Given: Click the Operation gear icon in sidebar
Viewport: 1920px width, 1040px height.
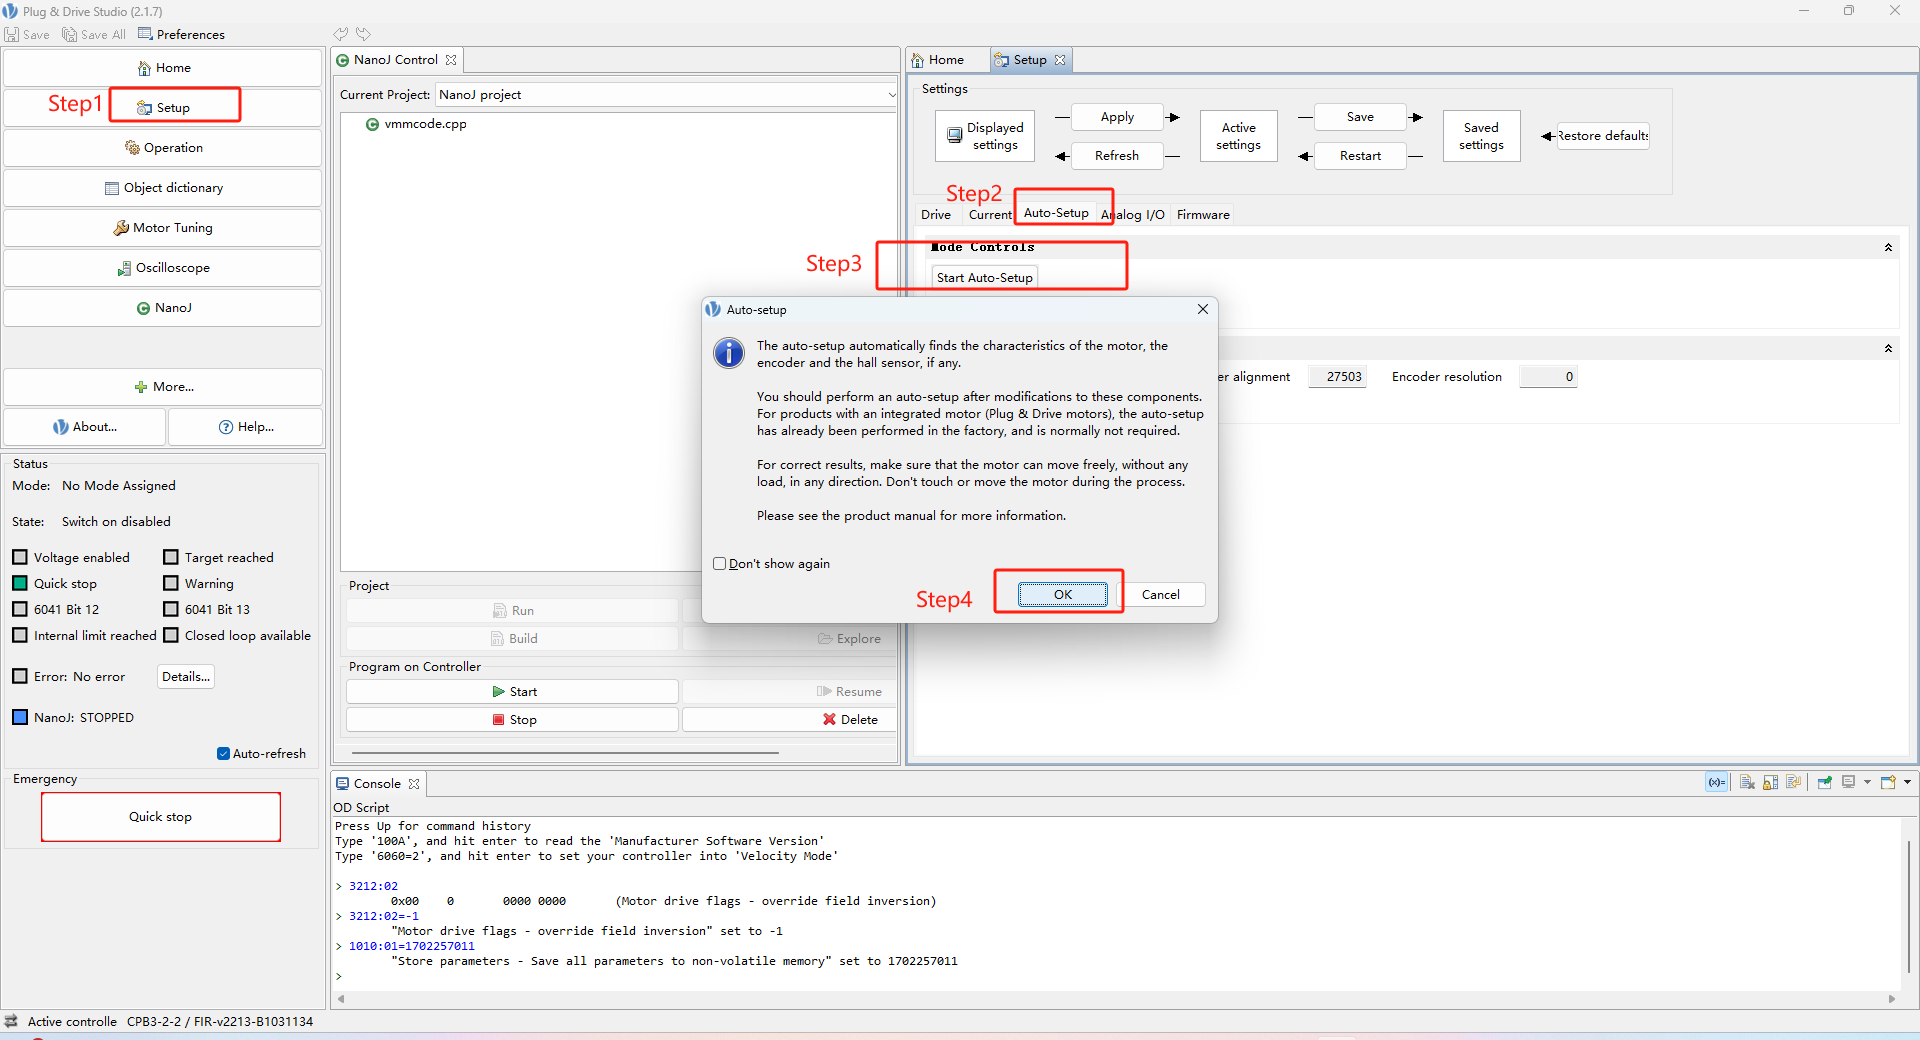Looking at the screenshot, I should point(132,148).
